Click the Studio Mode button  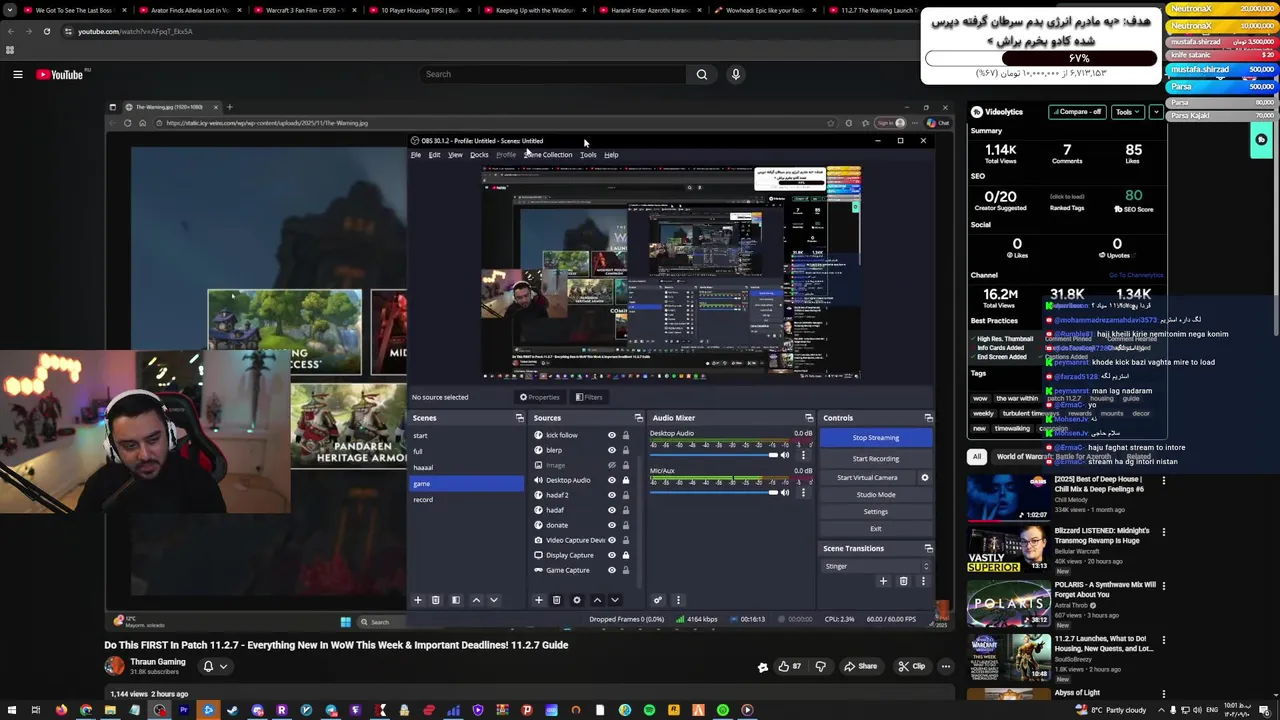pyautogui.click(x=876, y=495)
